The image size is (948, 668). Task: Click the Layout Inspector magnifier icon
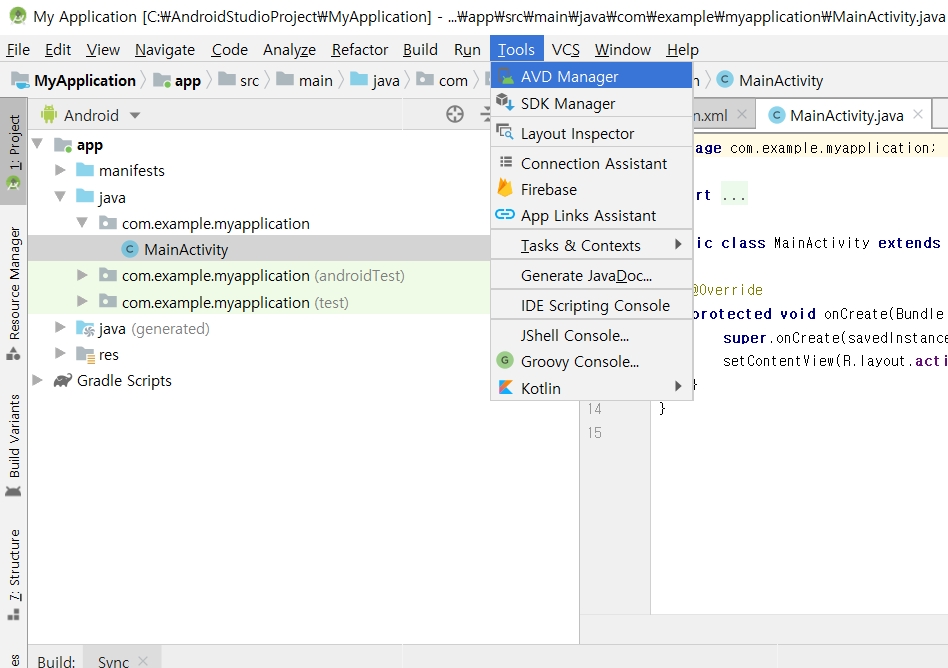(505, 132)
